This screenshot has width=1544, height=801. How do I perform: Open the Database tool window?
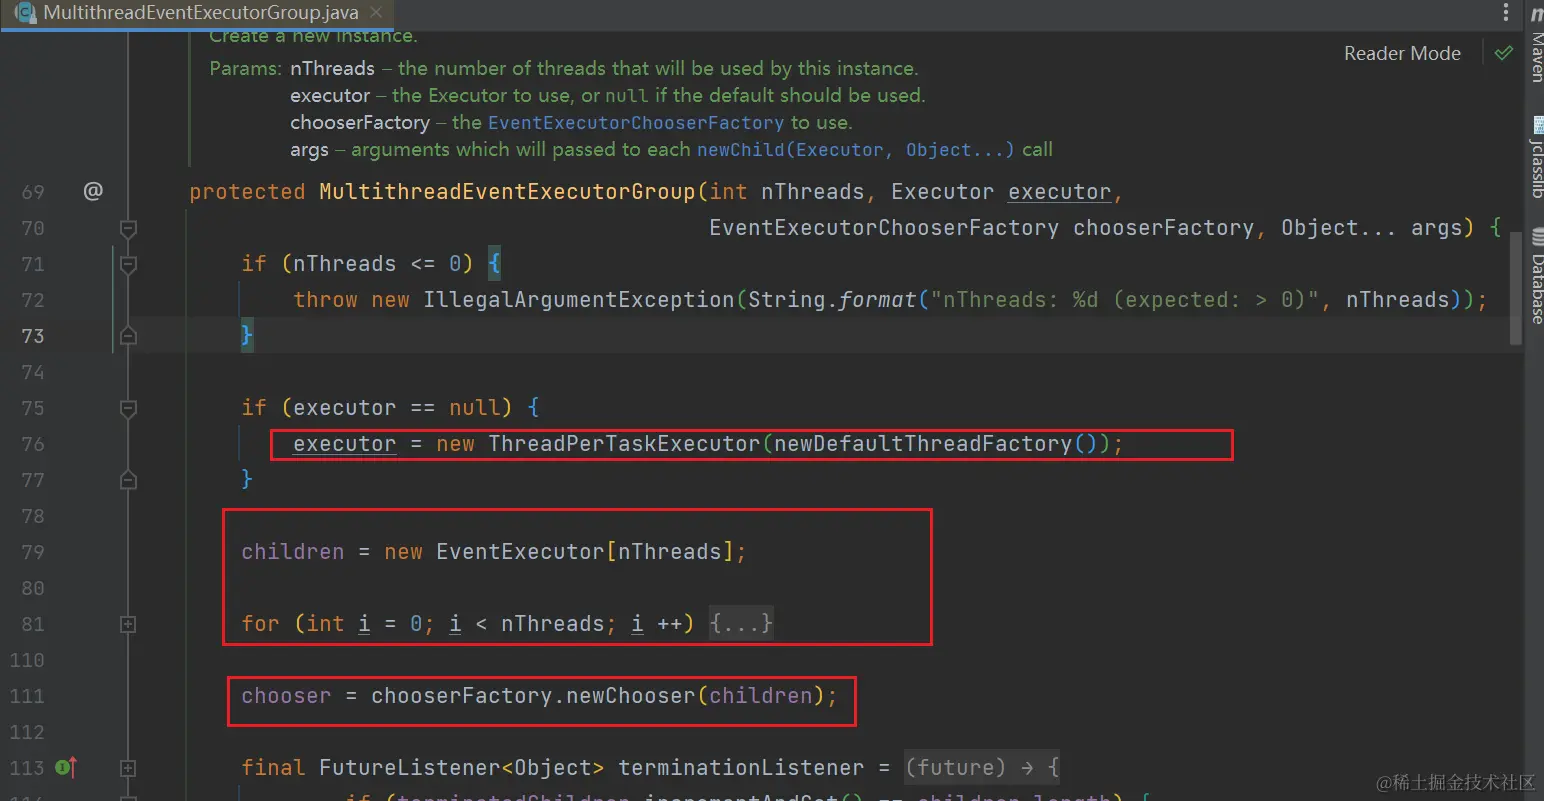point(1536,277)
